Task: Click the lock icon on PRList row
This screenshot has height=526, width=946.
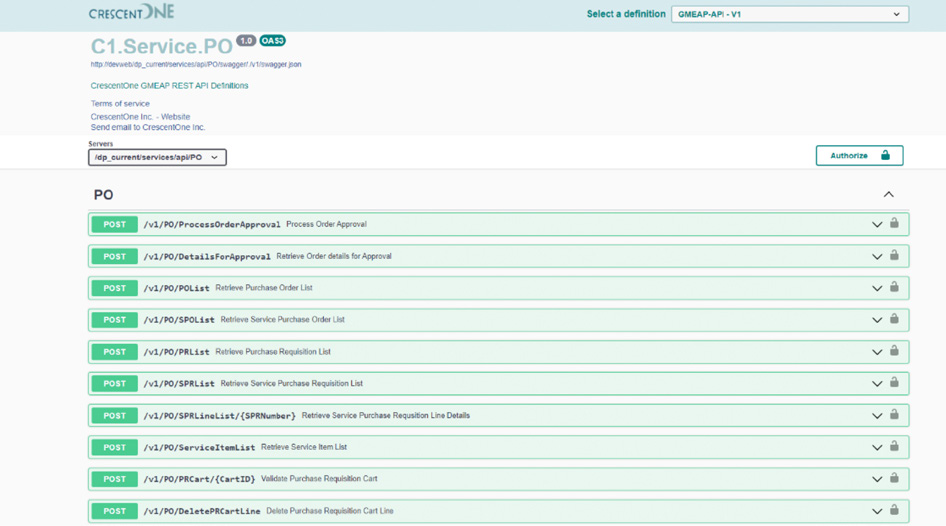Action: coord(894,350)
